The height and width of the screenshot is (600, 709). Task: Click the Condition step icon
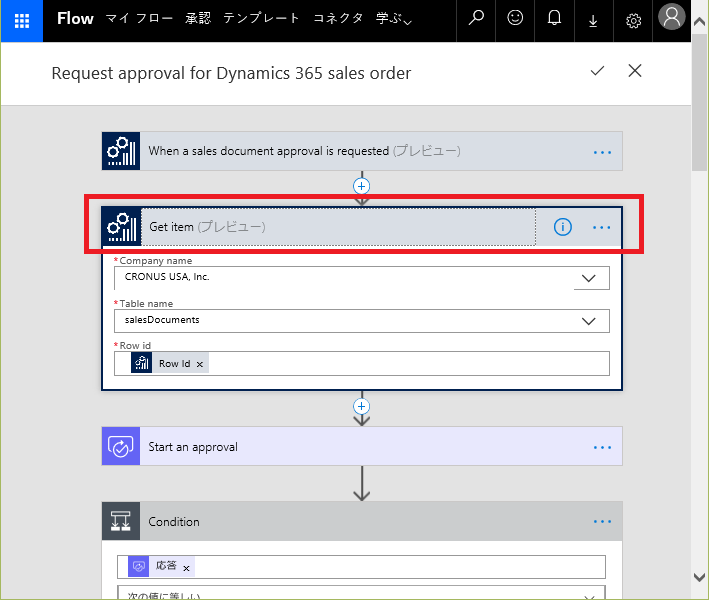coord(121,521)
